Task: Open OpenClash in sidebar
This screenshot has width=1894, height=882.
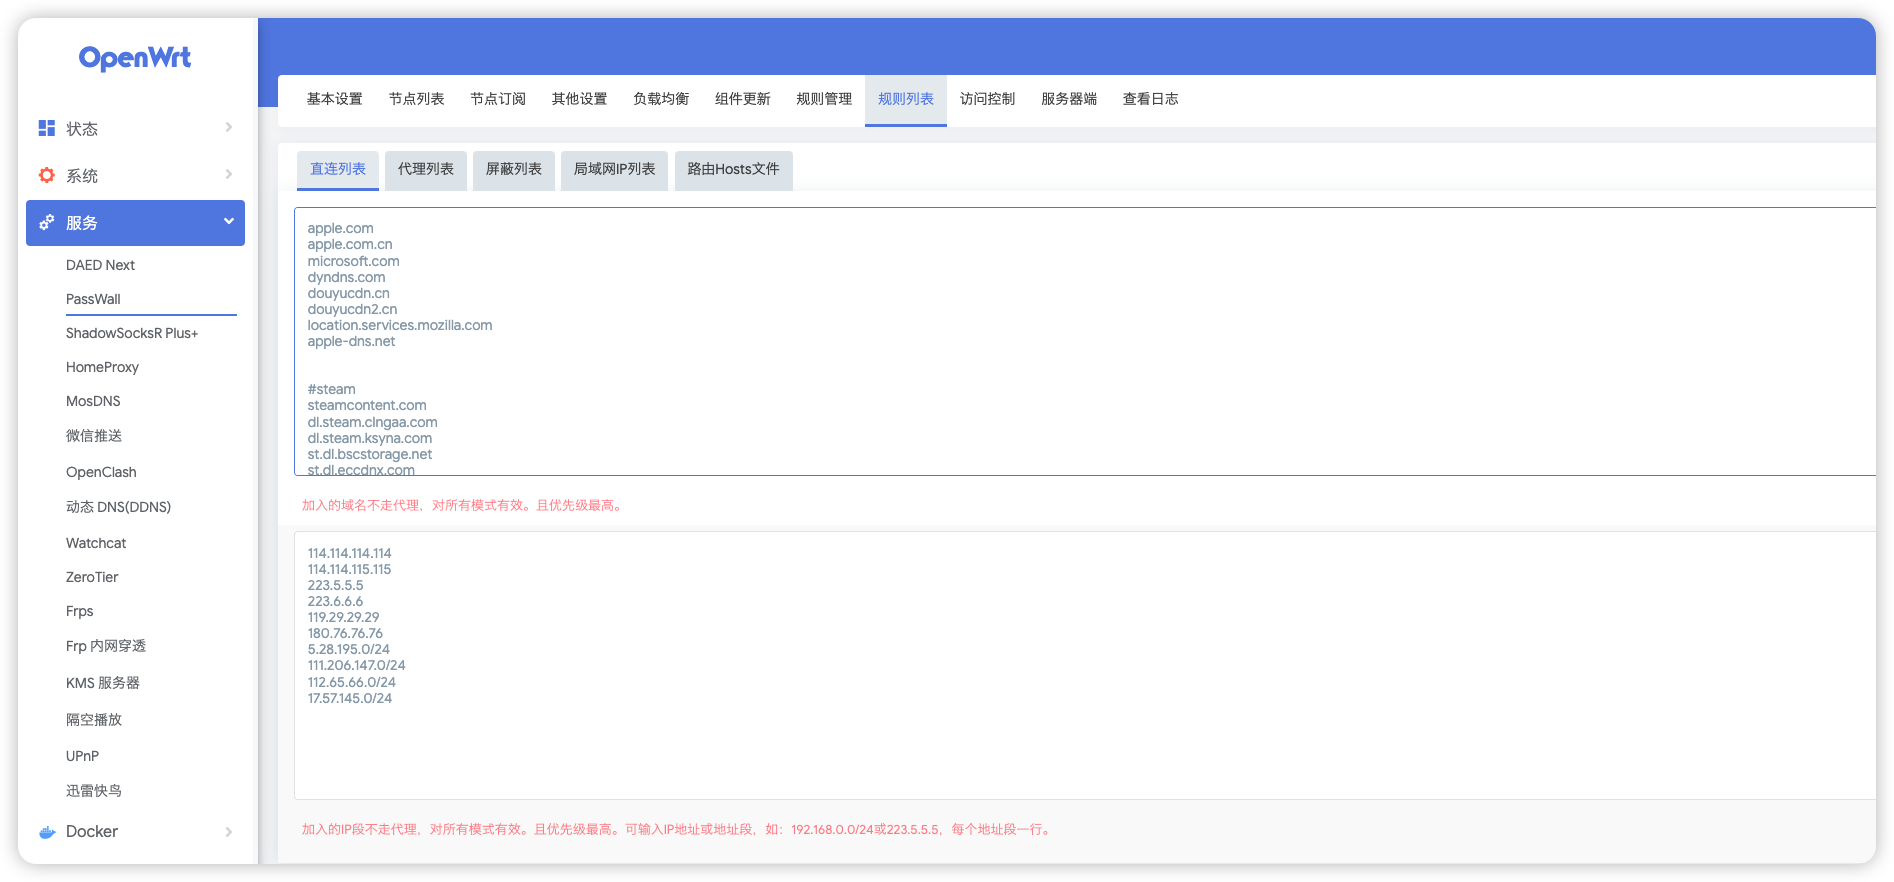Action: [x=101, y=472]
